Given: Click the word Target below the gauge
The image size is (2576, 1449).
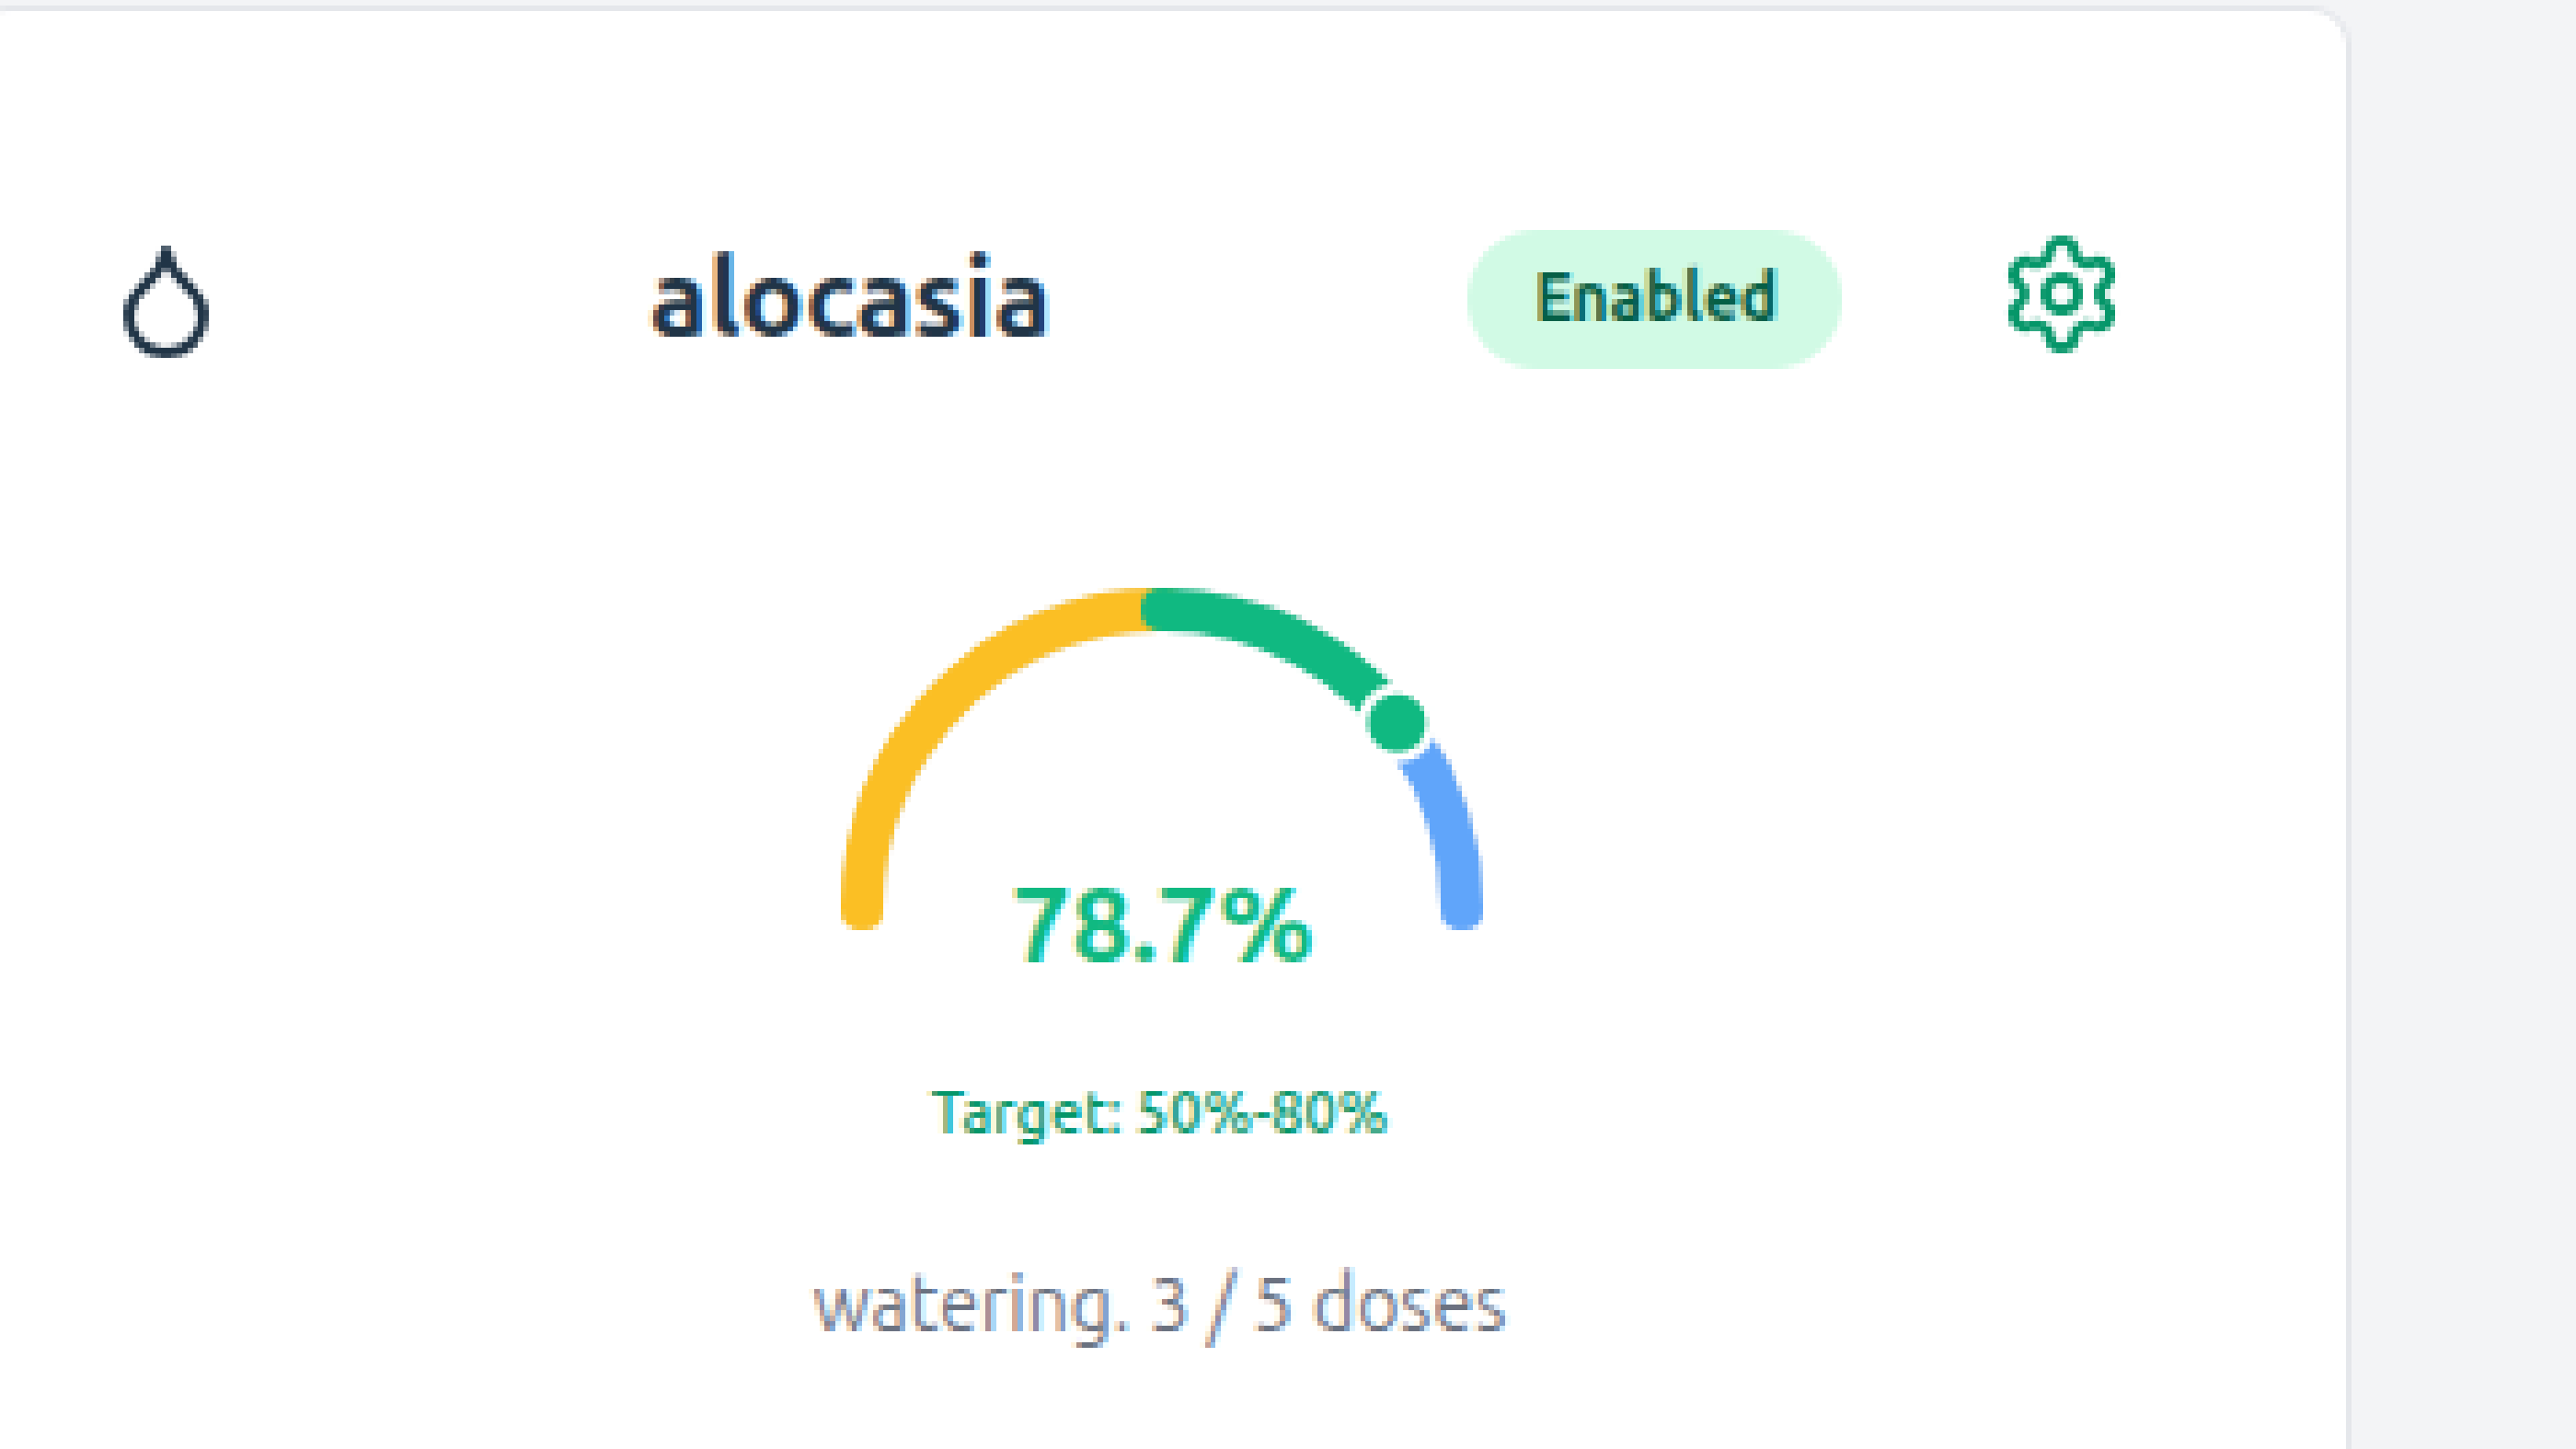Looking at the screenshot, I should point(1024,1112).
